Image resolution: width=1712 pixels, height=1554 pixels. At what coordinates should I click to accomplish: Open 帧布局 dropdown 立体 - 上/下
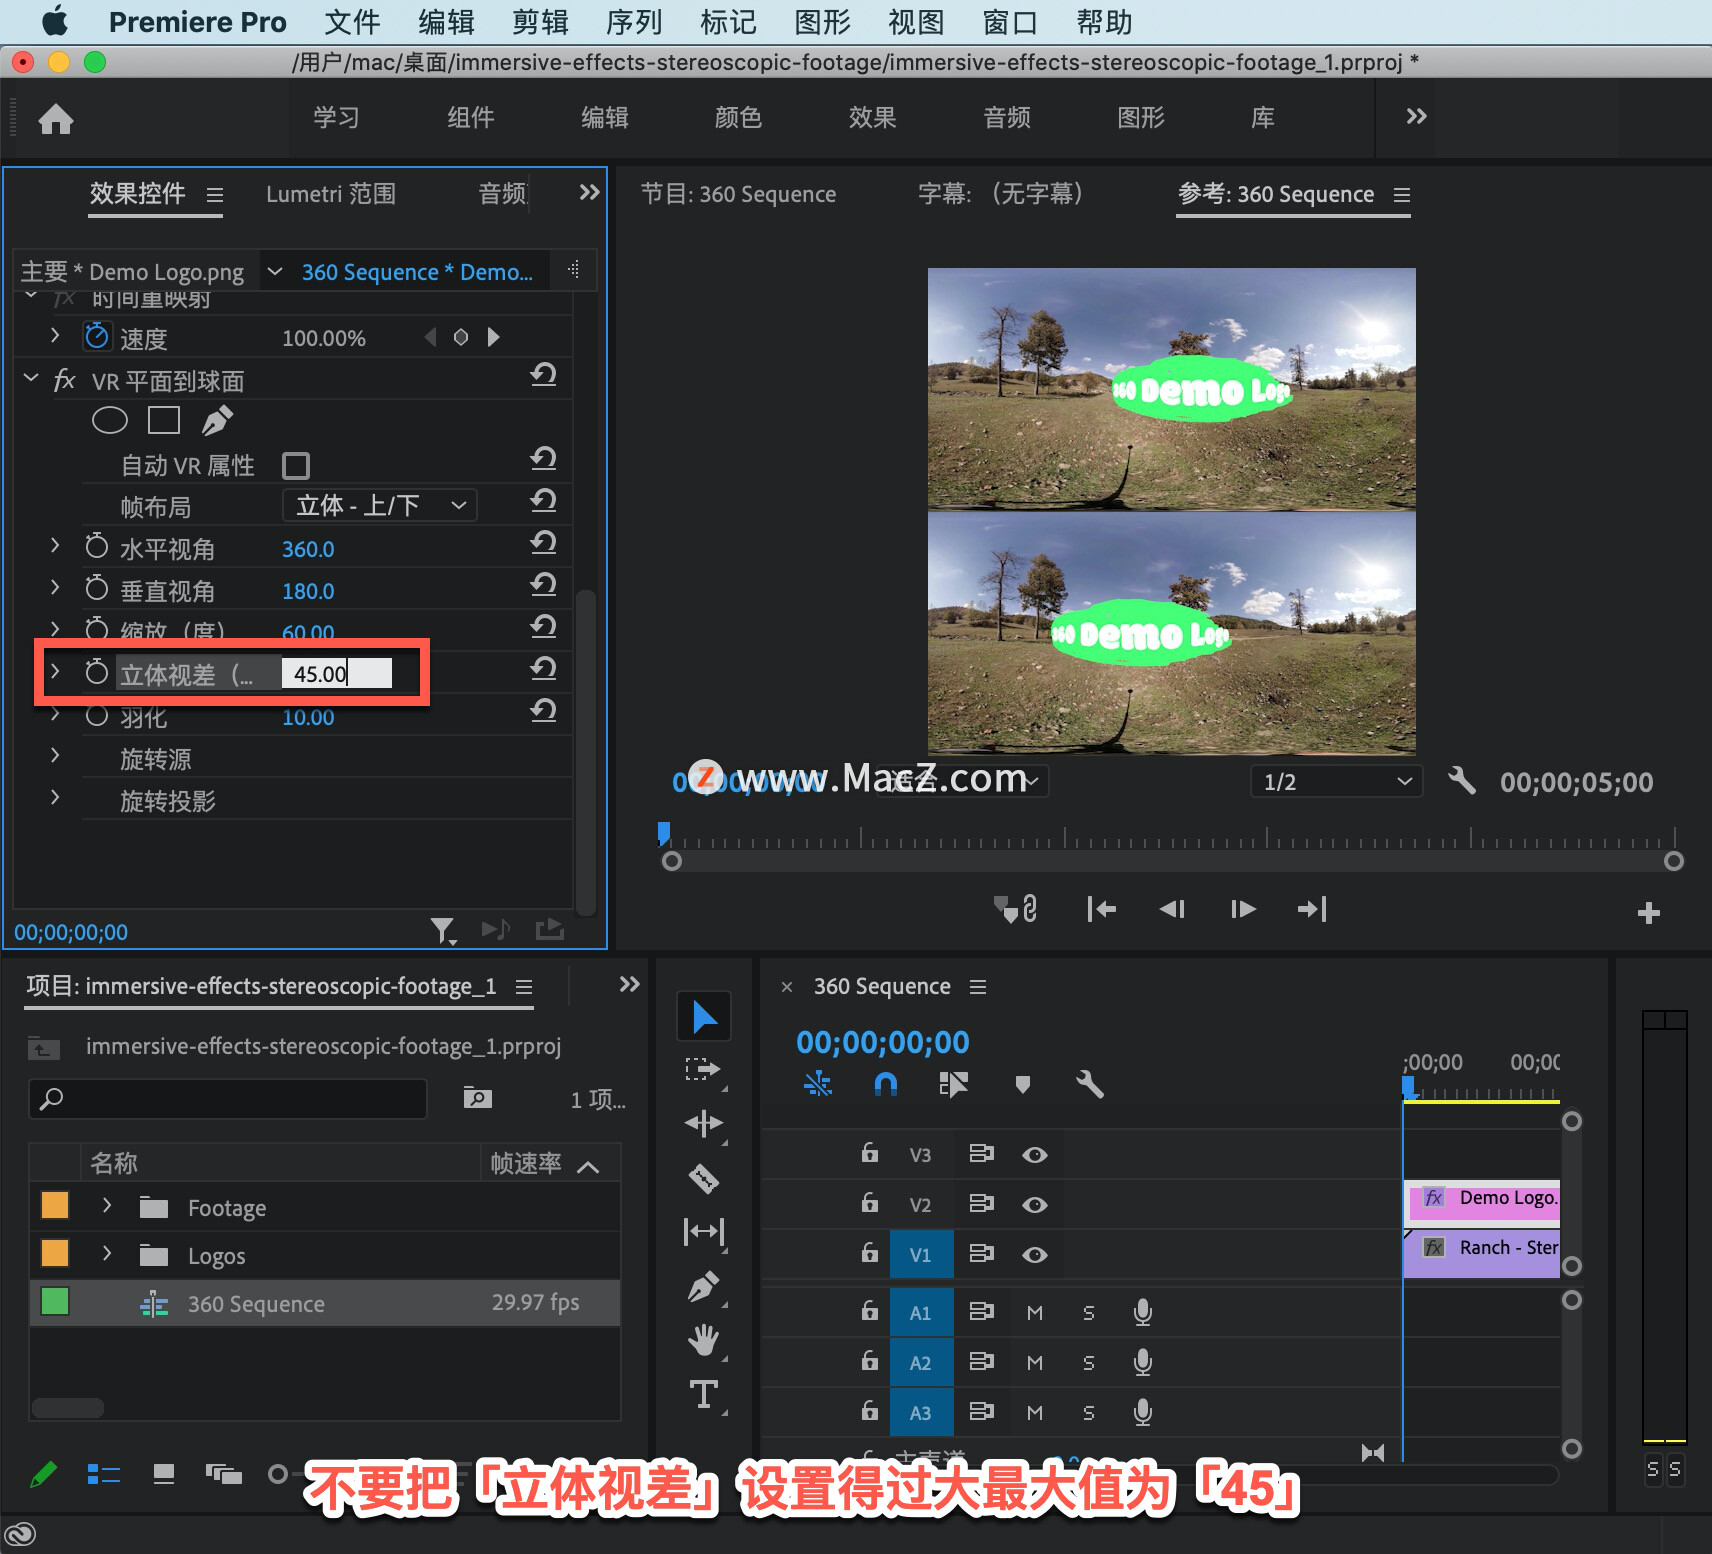[x=380, y=505]
